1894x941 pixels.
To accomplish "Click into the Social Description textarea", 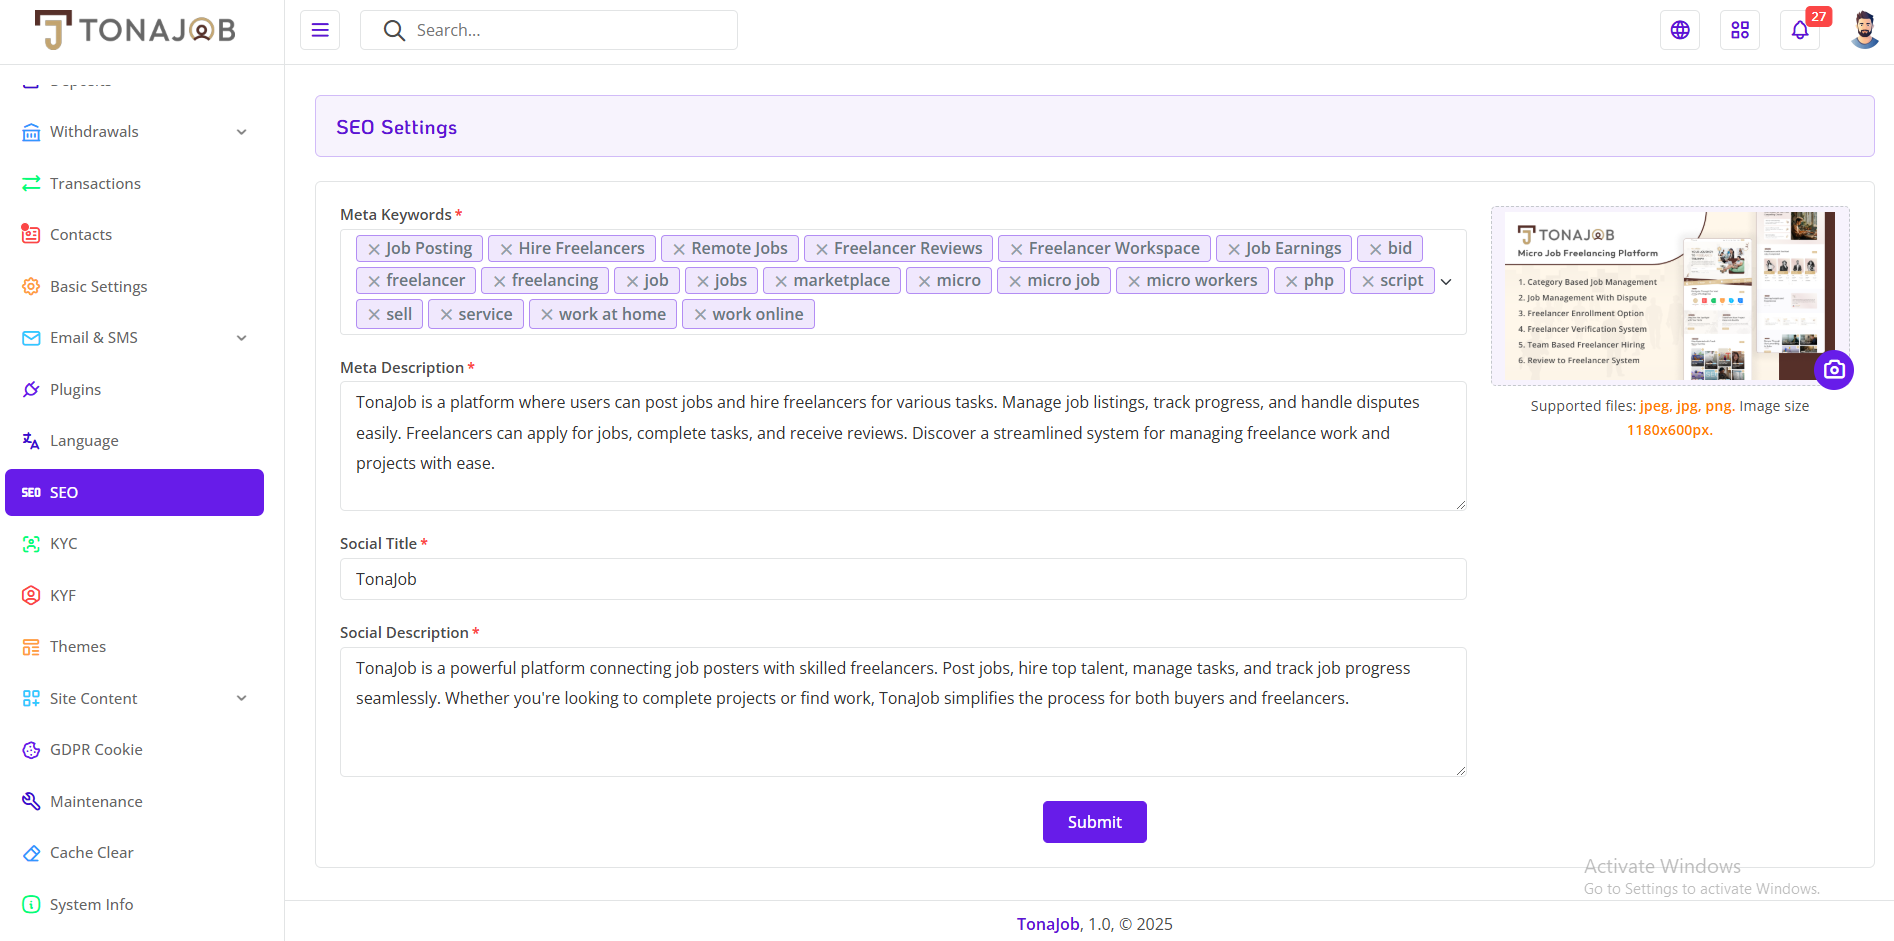I will coord(903,712).
